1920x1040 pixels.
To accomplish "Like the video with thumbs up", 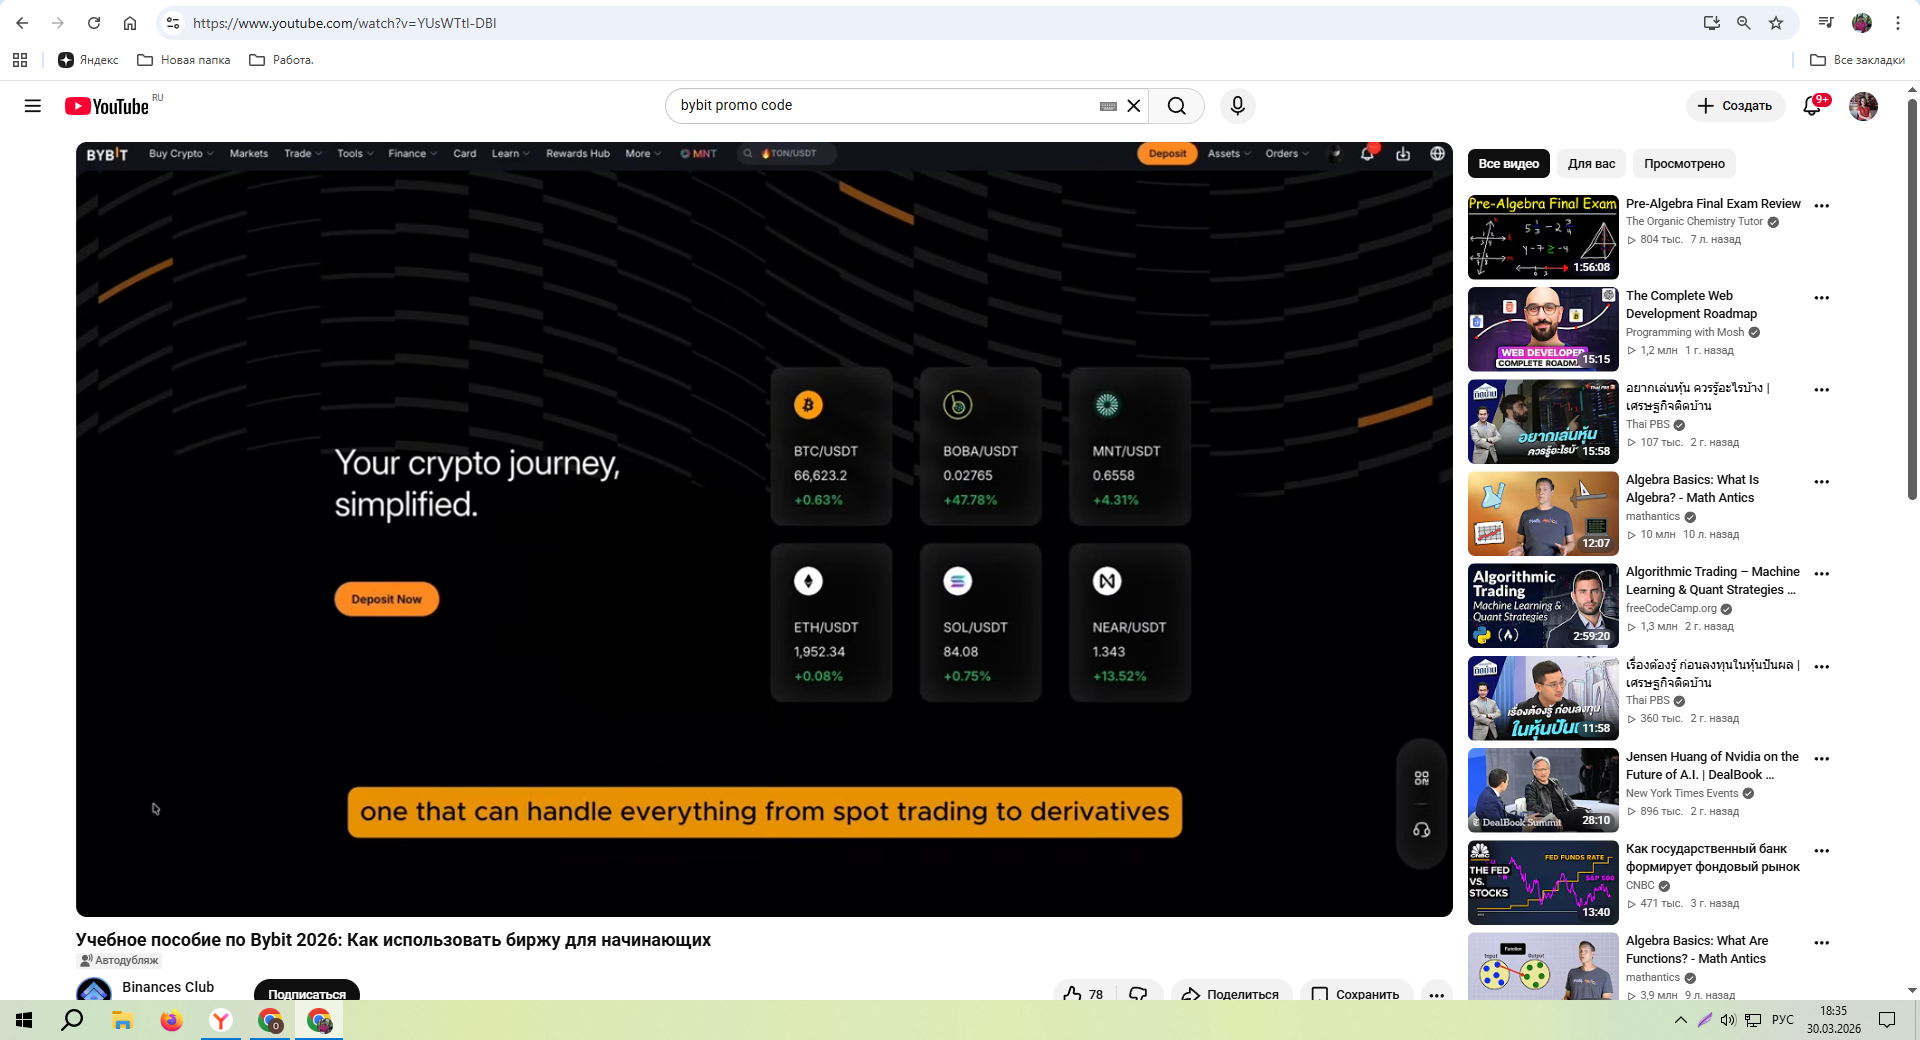I will point(1084,994).
